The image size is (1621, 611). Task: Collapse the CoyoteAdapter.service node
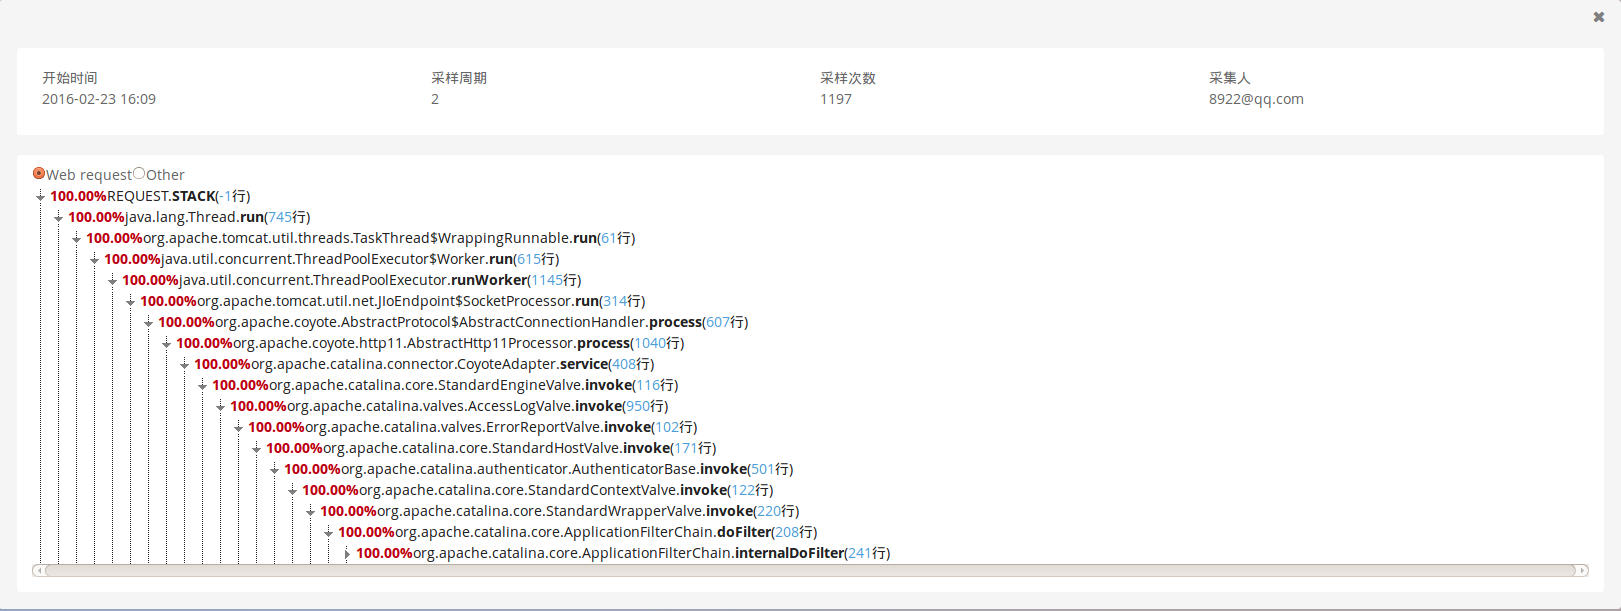pos(184,365)
